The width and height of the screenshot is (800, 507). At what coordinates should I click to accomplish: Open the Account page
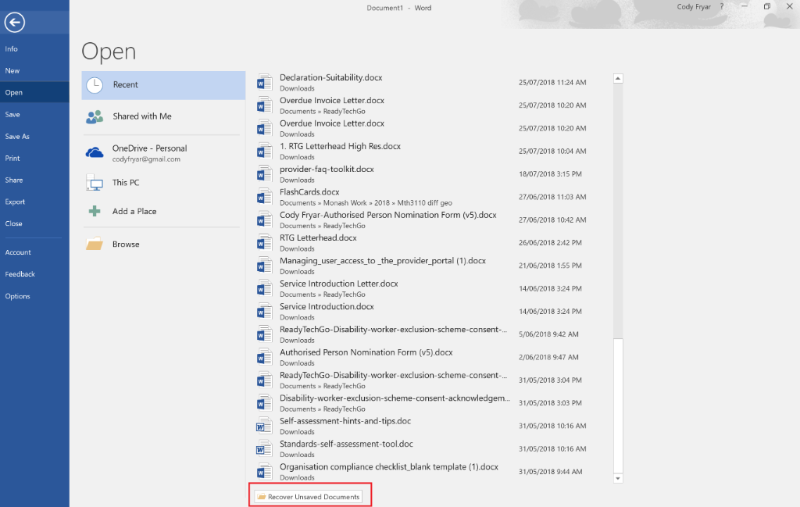pyautogui.click(x=34, y=252)
